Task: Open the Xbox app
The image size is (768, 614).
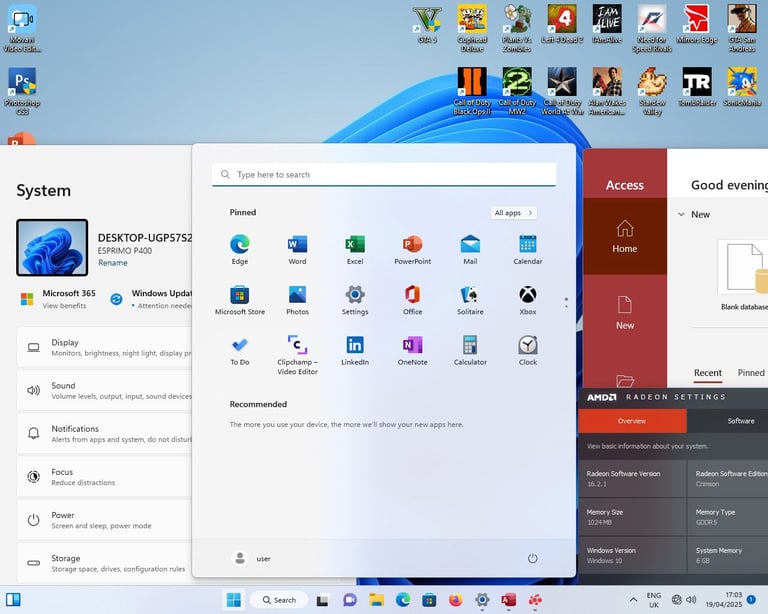Action: pyautogui.click(x=528, y=300)
